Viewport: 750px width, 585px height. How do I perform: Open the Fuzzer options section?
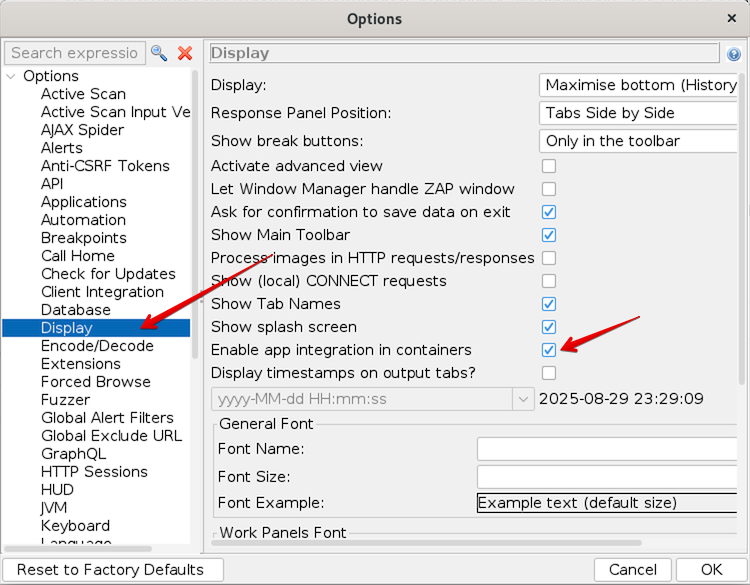[x=66, y=400]
